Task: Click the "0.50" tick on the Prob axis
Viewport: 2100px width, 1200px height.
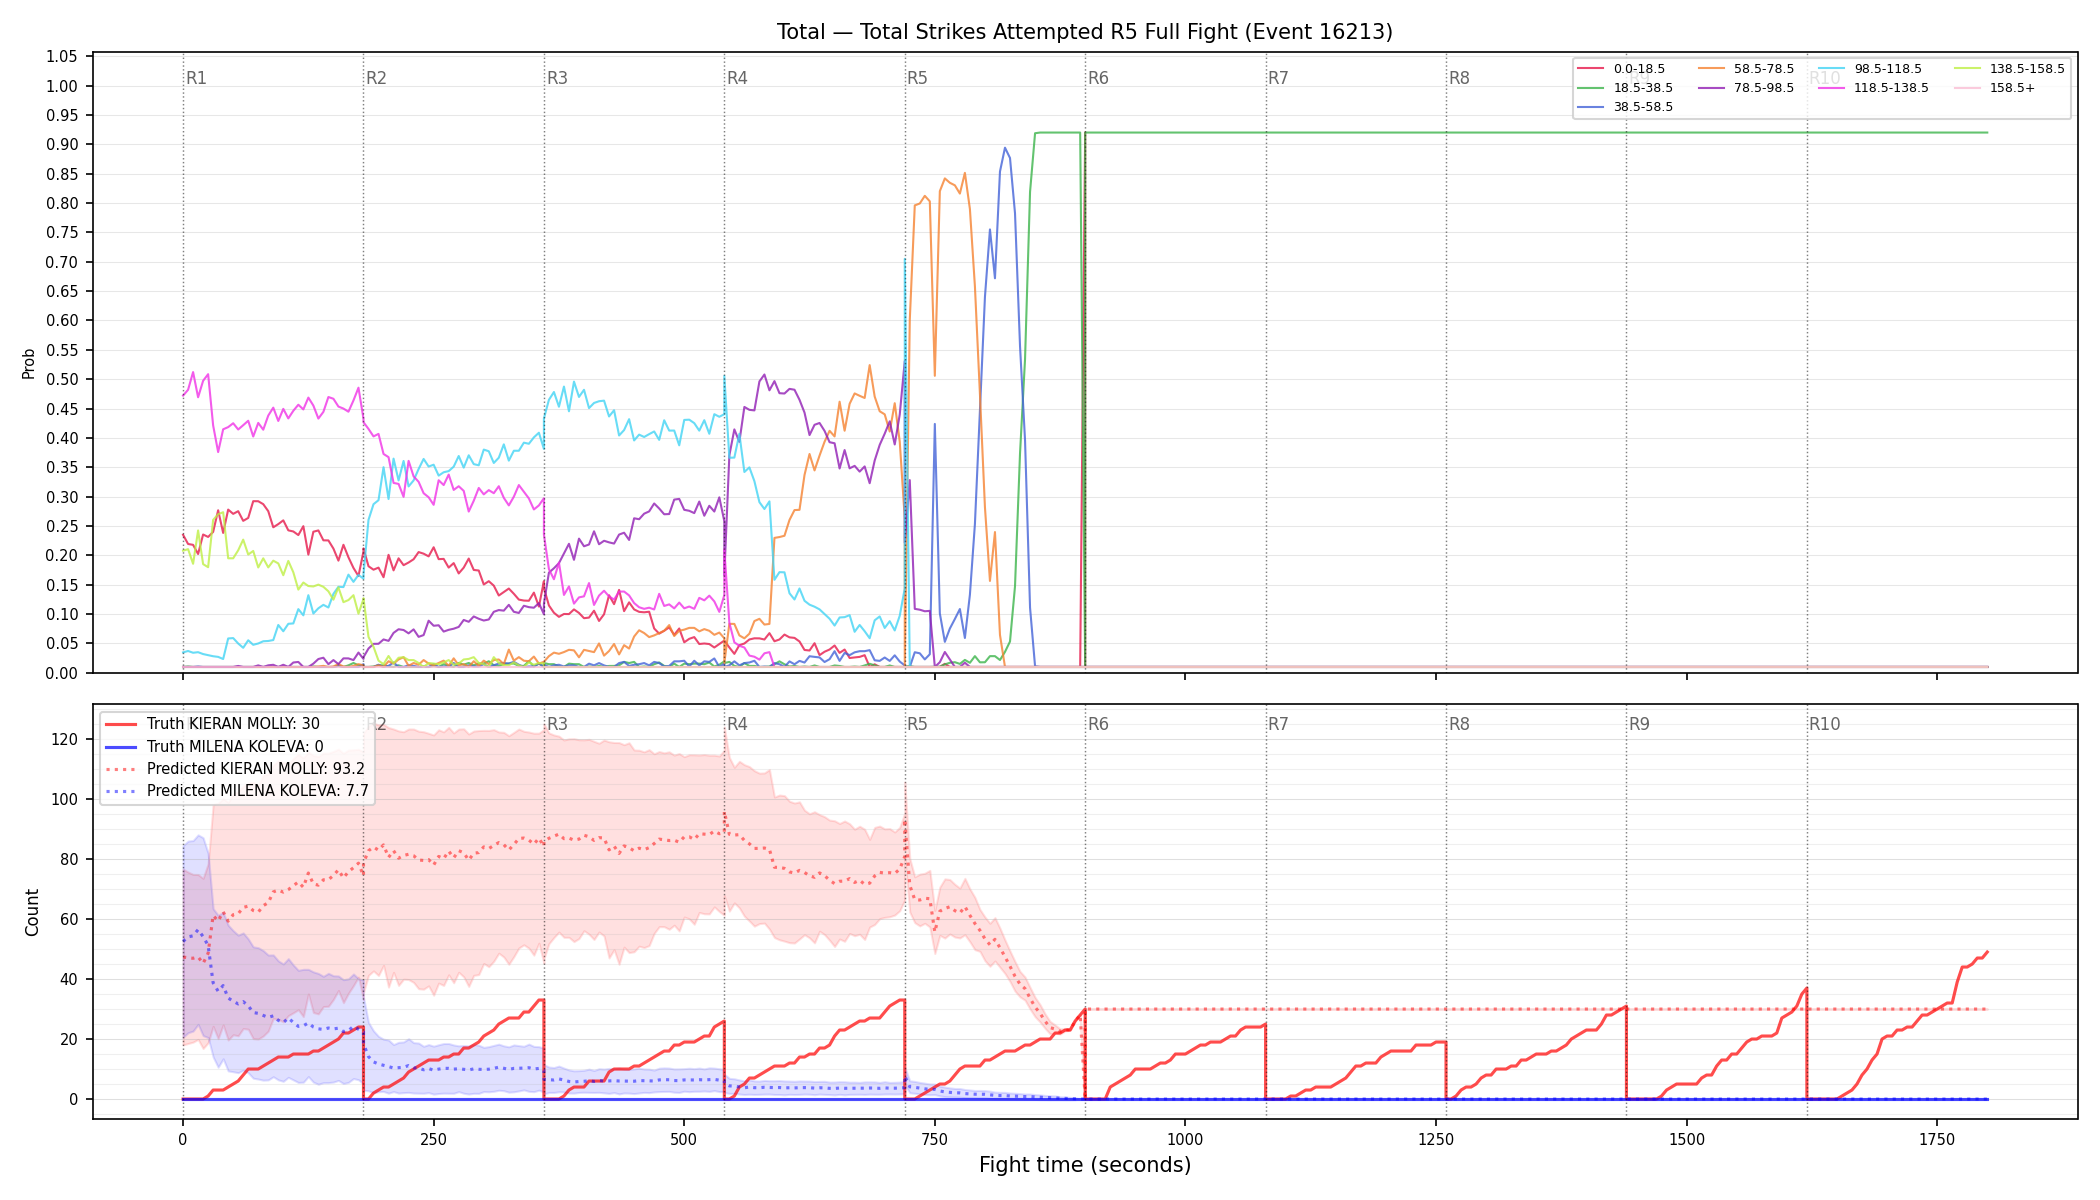Action: [62, 379]
